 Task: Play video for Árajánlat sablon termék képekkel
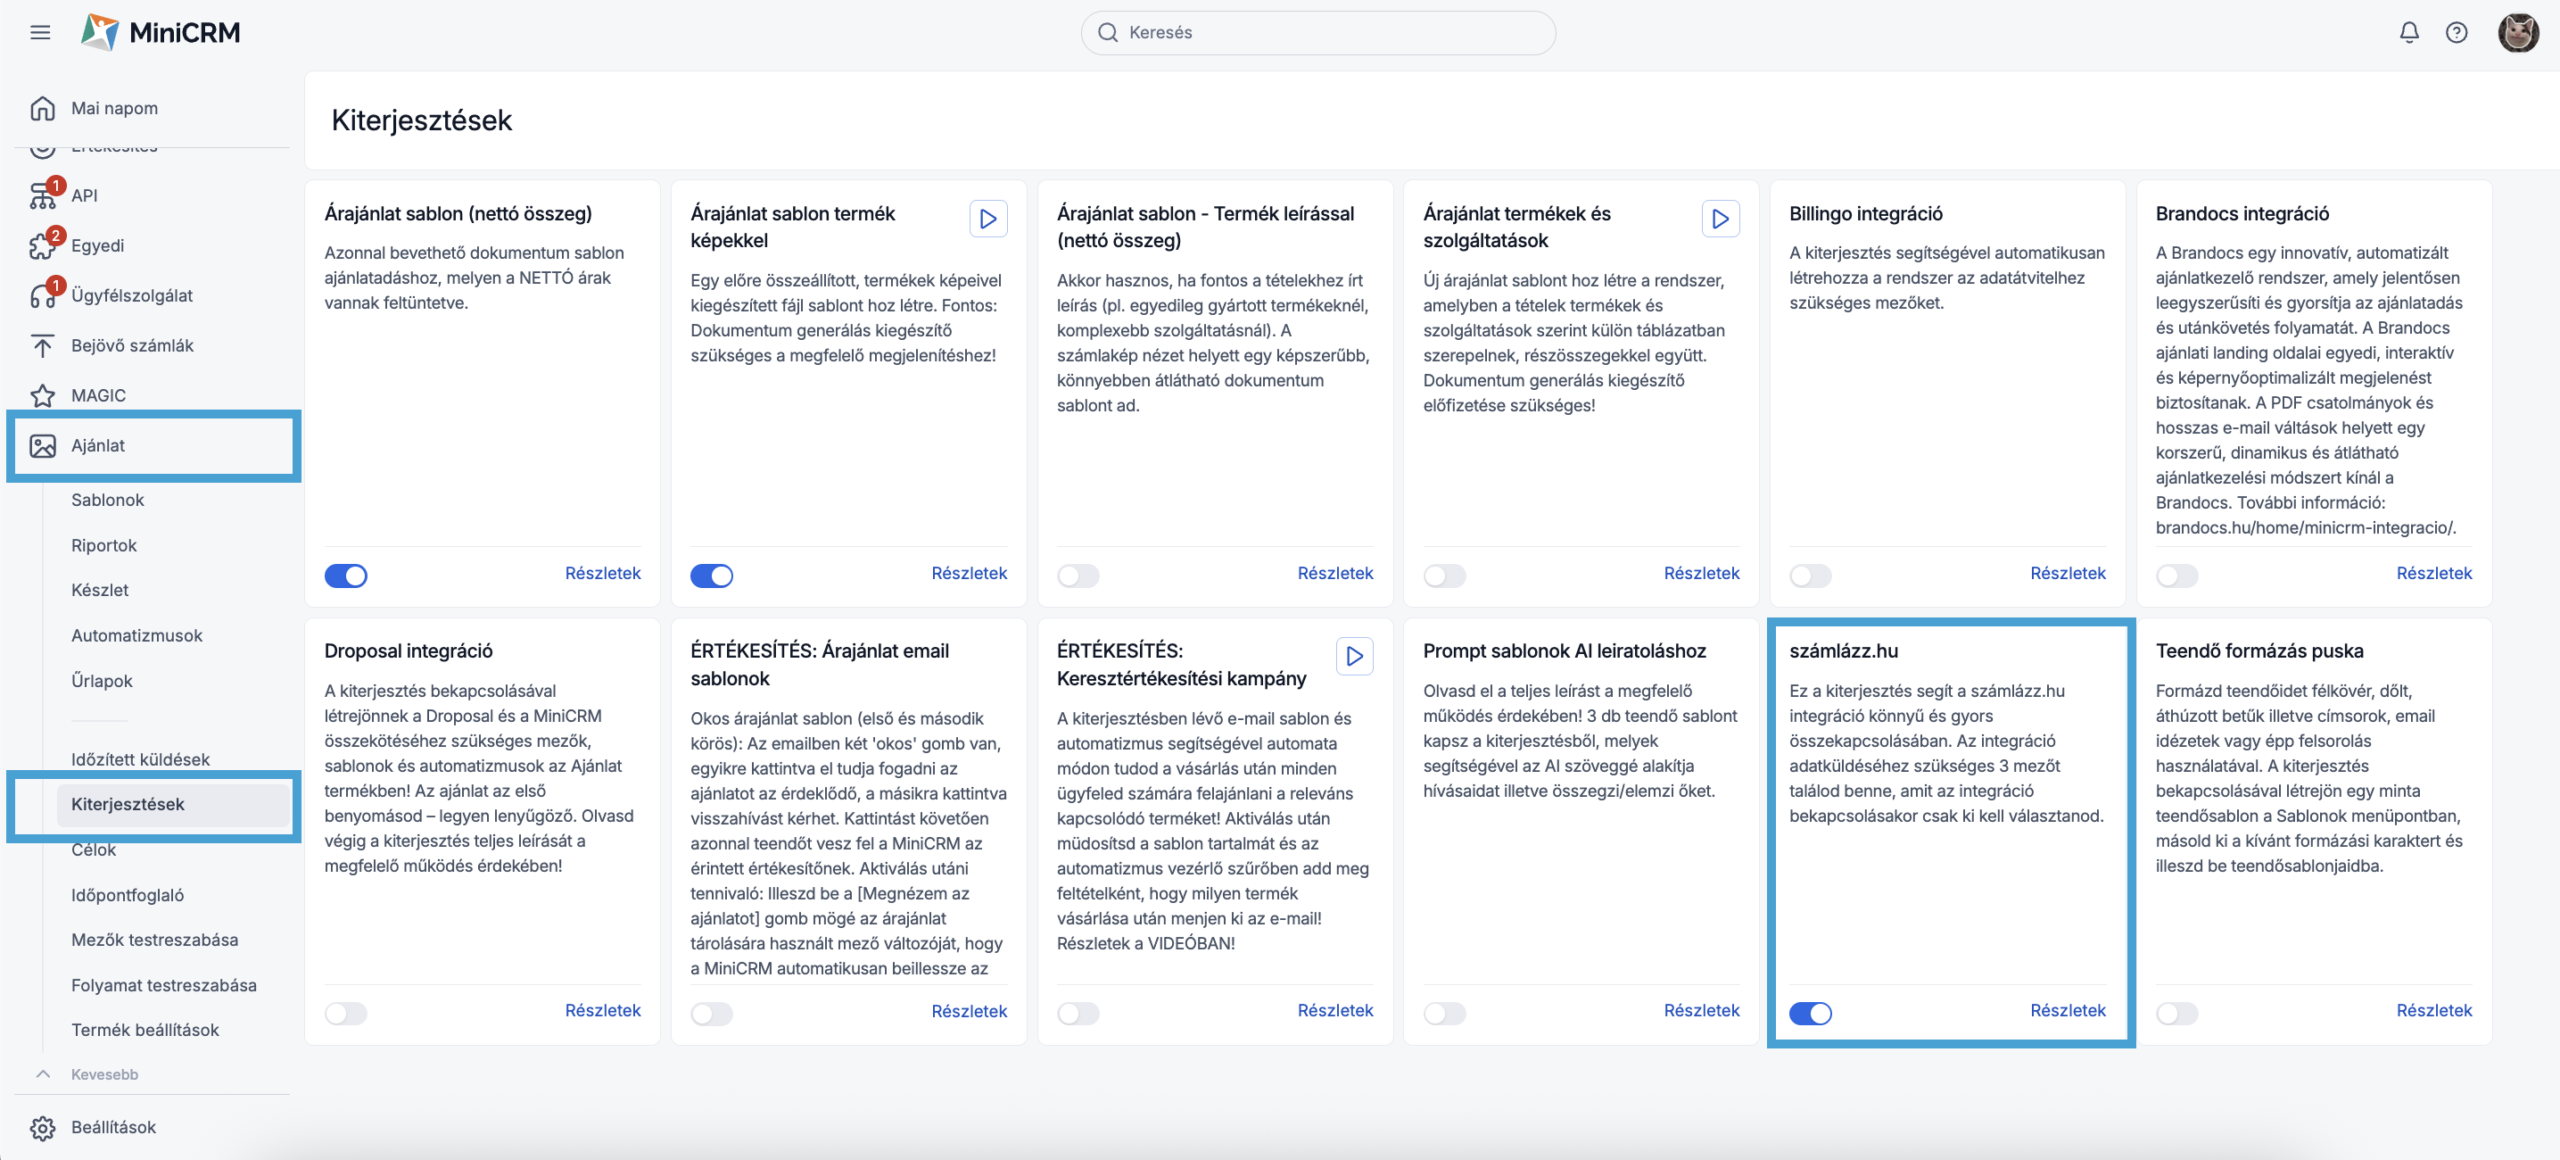(988, 218)
